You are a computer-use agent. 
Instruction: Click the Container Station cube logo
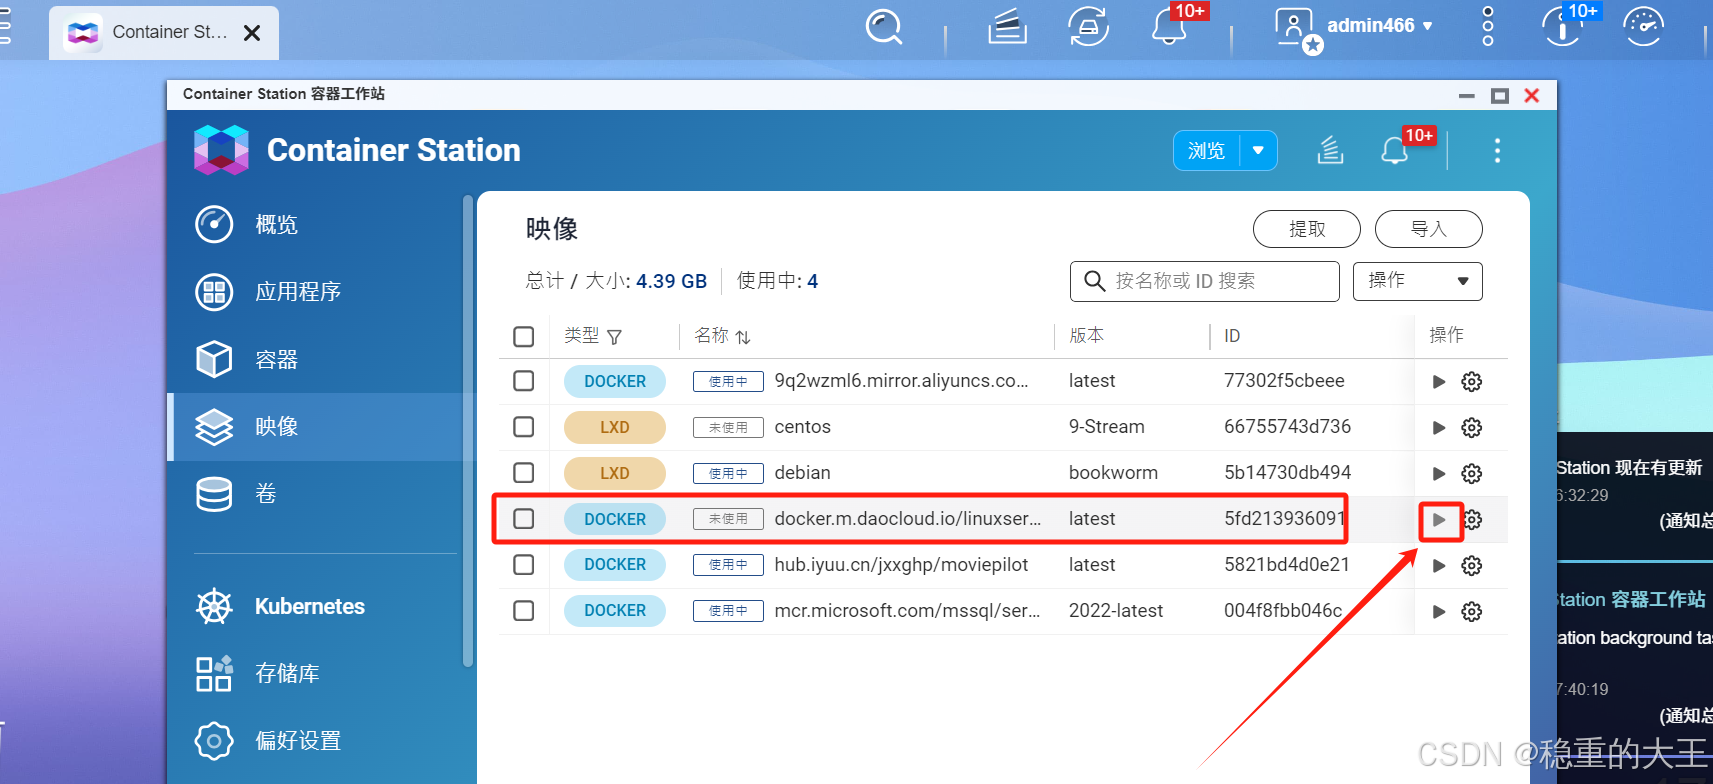(221, 150)
